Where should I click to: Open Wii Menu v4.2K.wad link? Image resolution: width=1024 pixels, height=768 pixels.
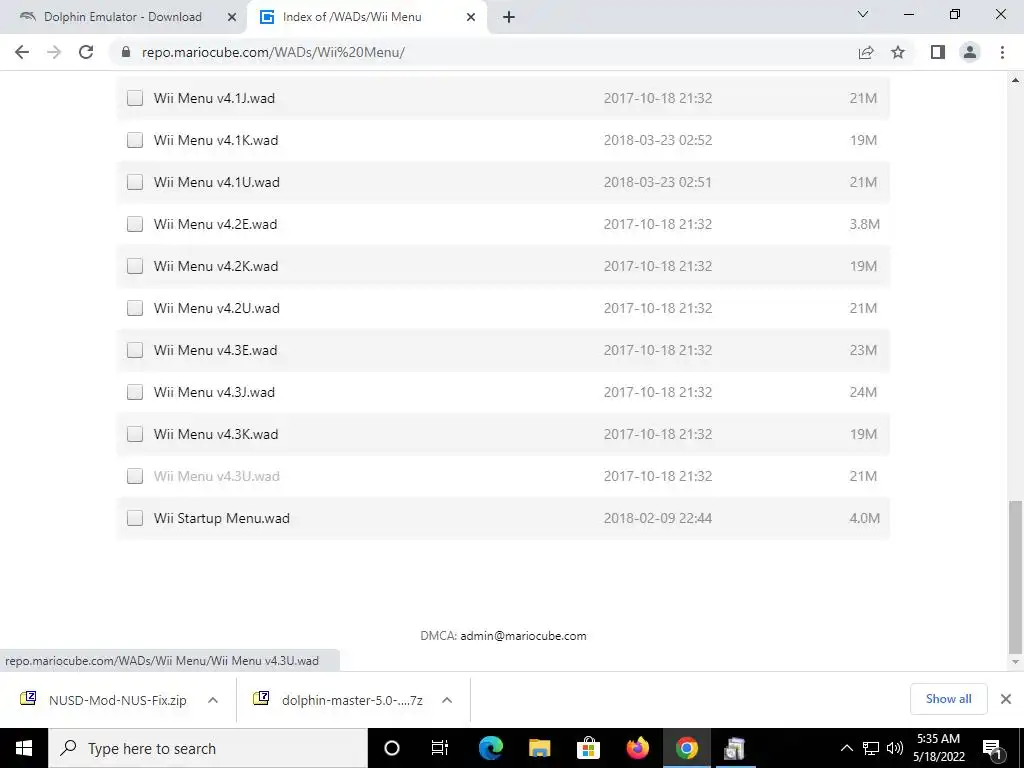click(x=216, y=266)
